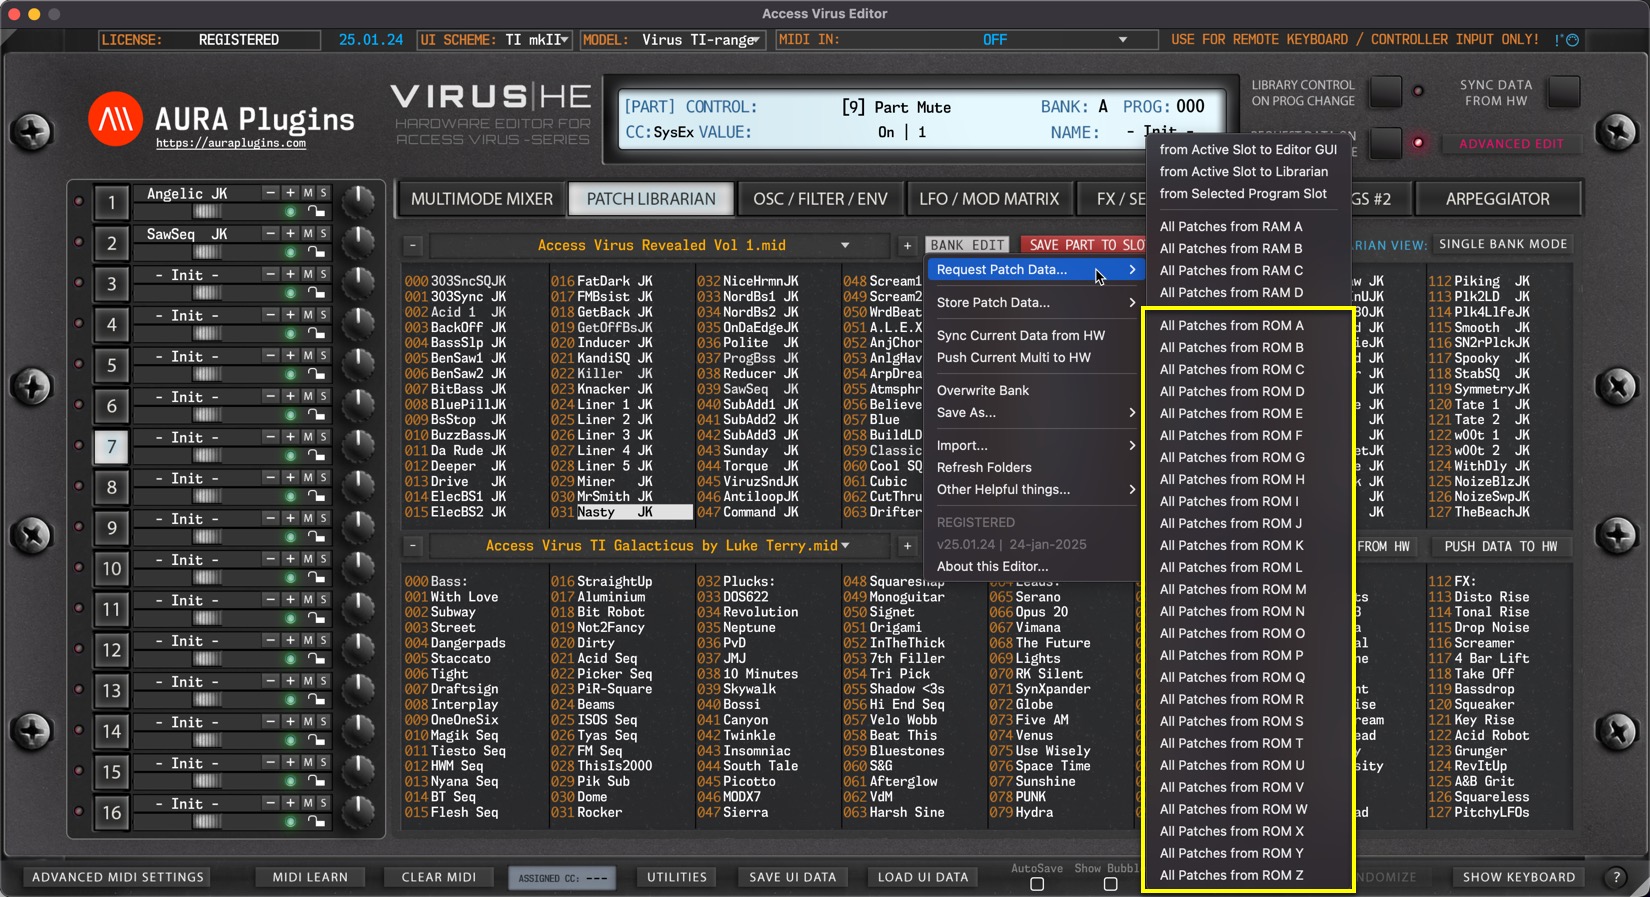Open the Access Virus Revealed bank dropdown

[845, 246]
